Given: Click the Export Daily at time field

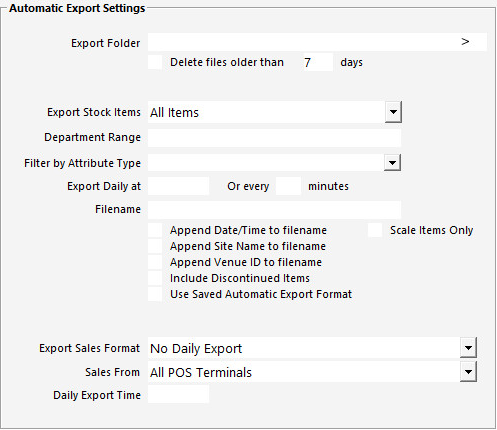Looking at the screenshot, I should tap(179, 186).
